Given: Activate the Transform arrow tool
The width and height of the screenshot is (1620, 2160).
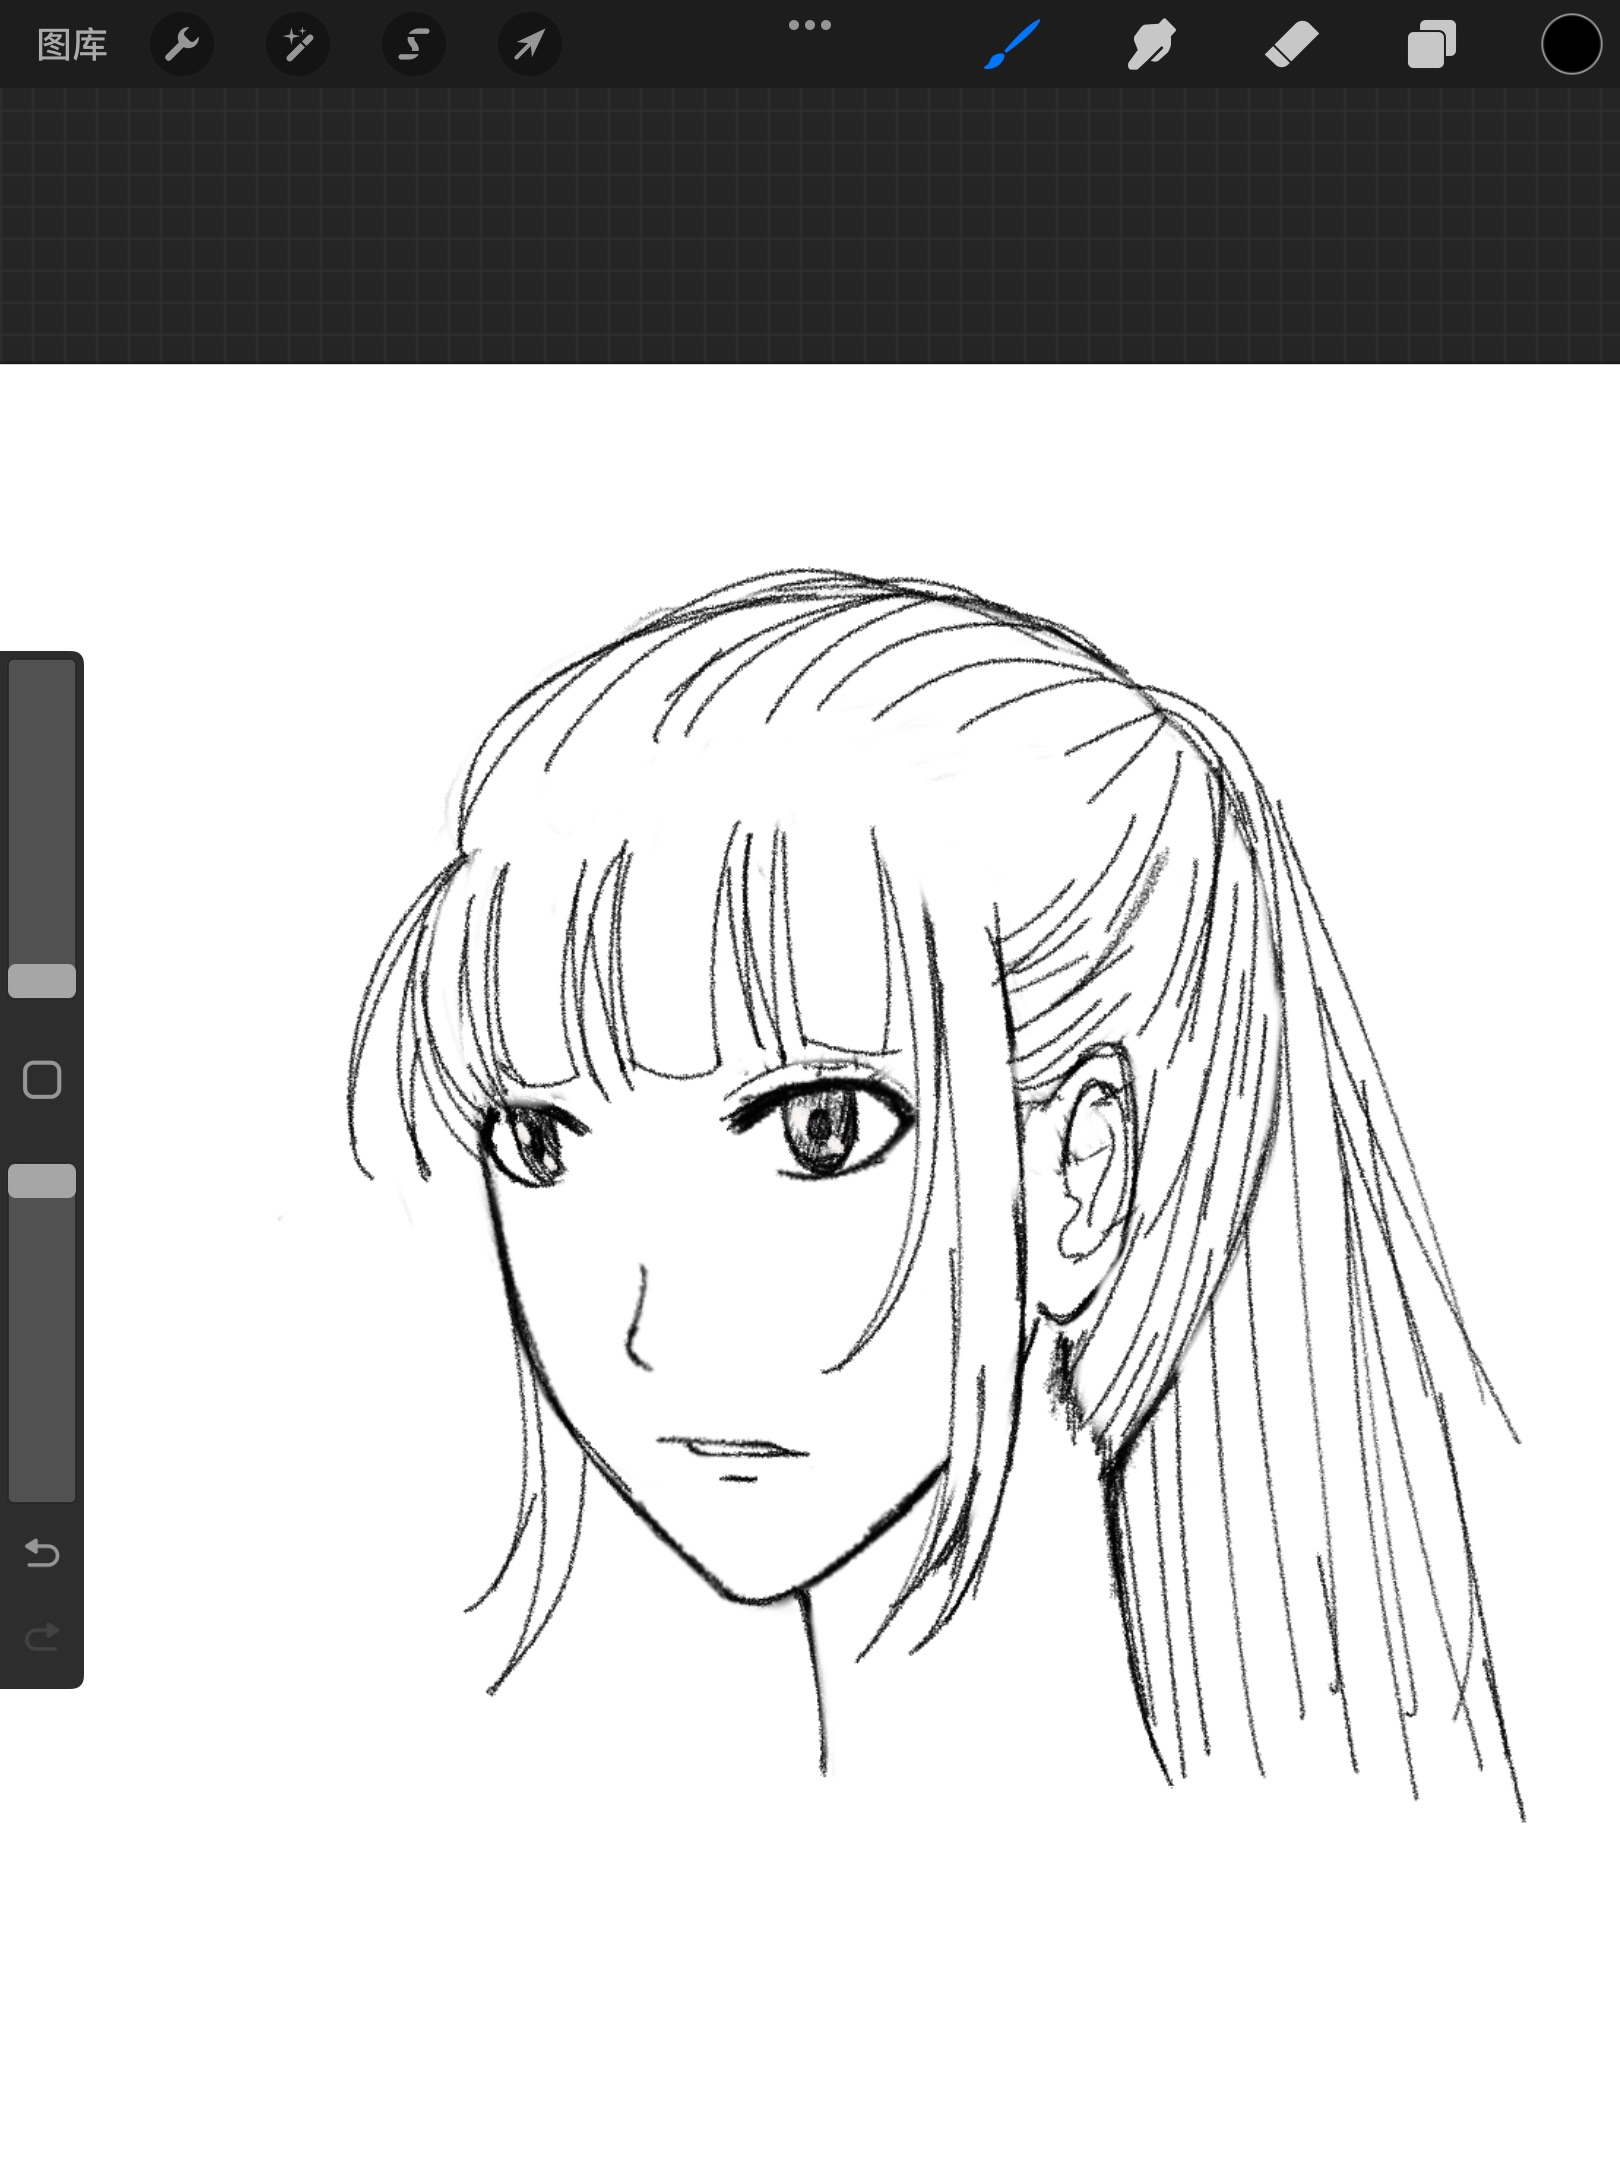Looking at the screenshot, I should click(x=530, y=45).
